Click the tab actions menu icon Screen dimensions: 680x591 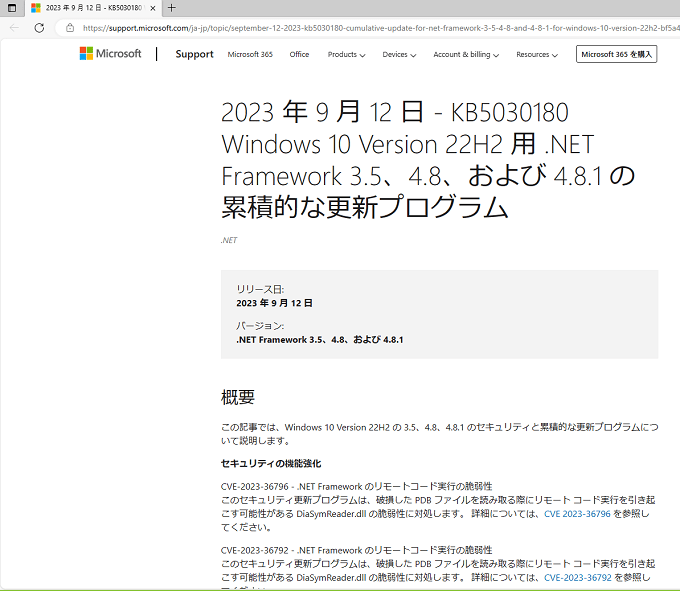[x=12, y=8]
